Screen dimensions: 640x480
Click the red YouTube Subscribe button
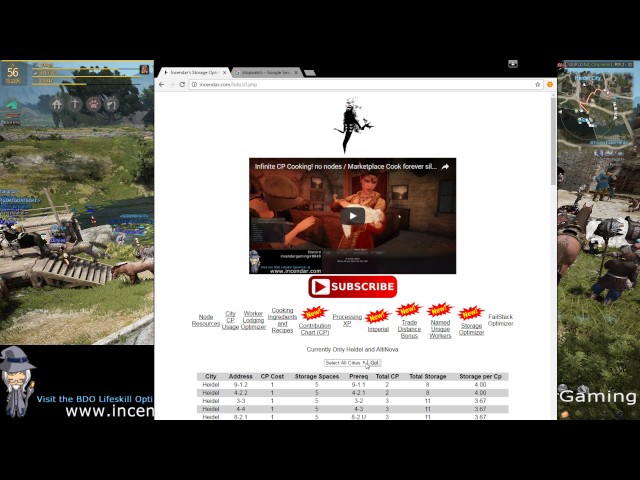352,287
